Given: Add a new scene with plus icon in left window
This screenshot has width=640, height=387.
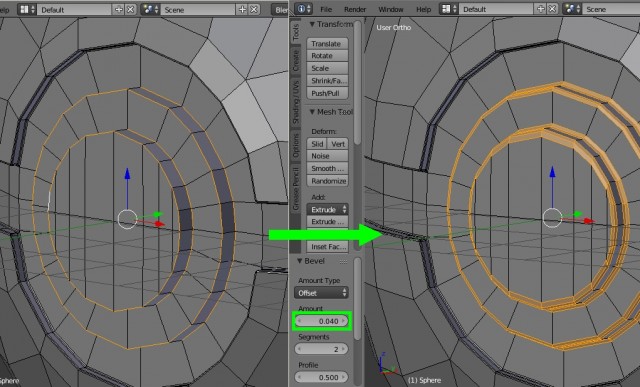Looking at the screenshot, I should [x=242, y=9].
